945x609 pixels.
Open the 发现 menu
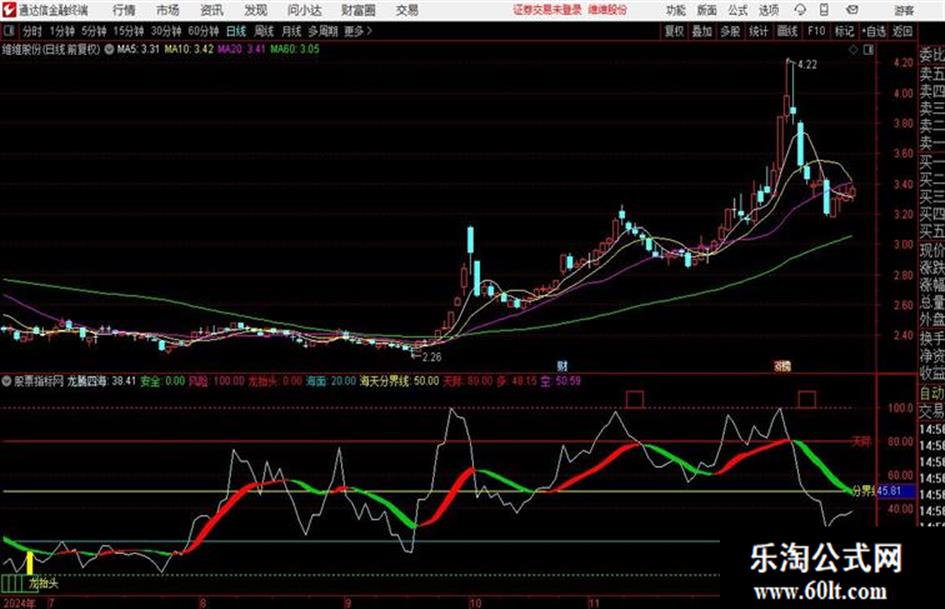pyautogui.click(x=256, y=10)
